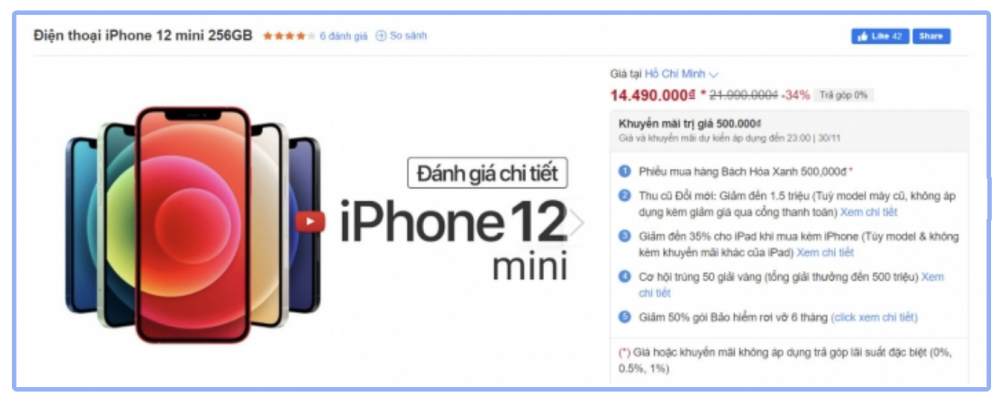
Task: Open Xem chi tiết for iPad discount
Action: [825, 253]
